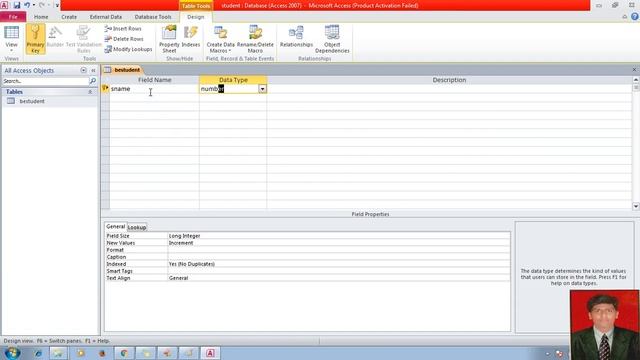Open Internet Explorer from the taskbar

tap(38, 353)
